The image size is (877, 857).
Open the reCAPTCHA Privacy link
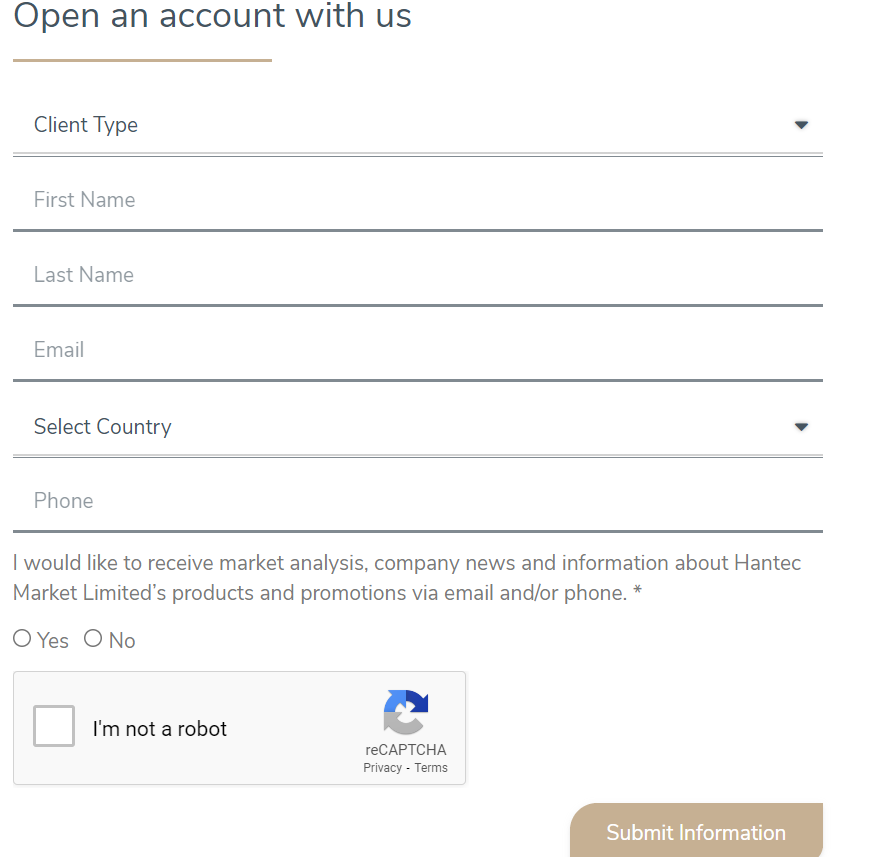click(x=383, y=767)
